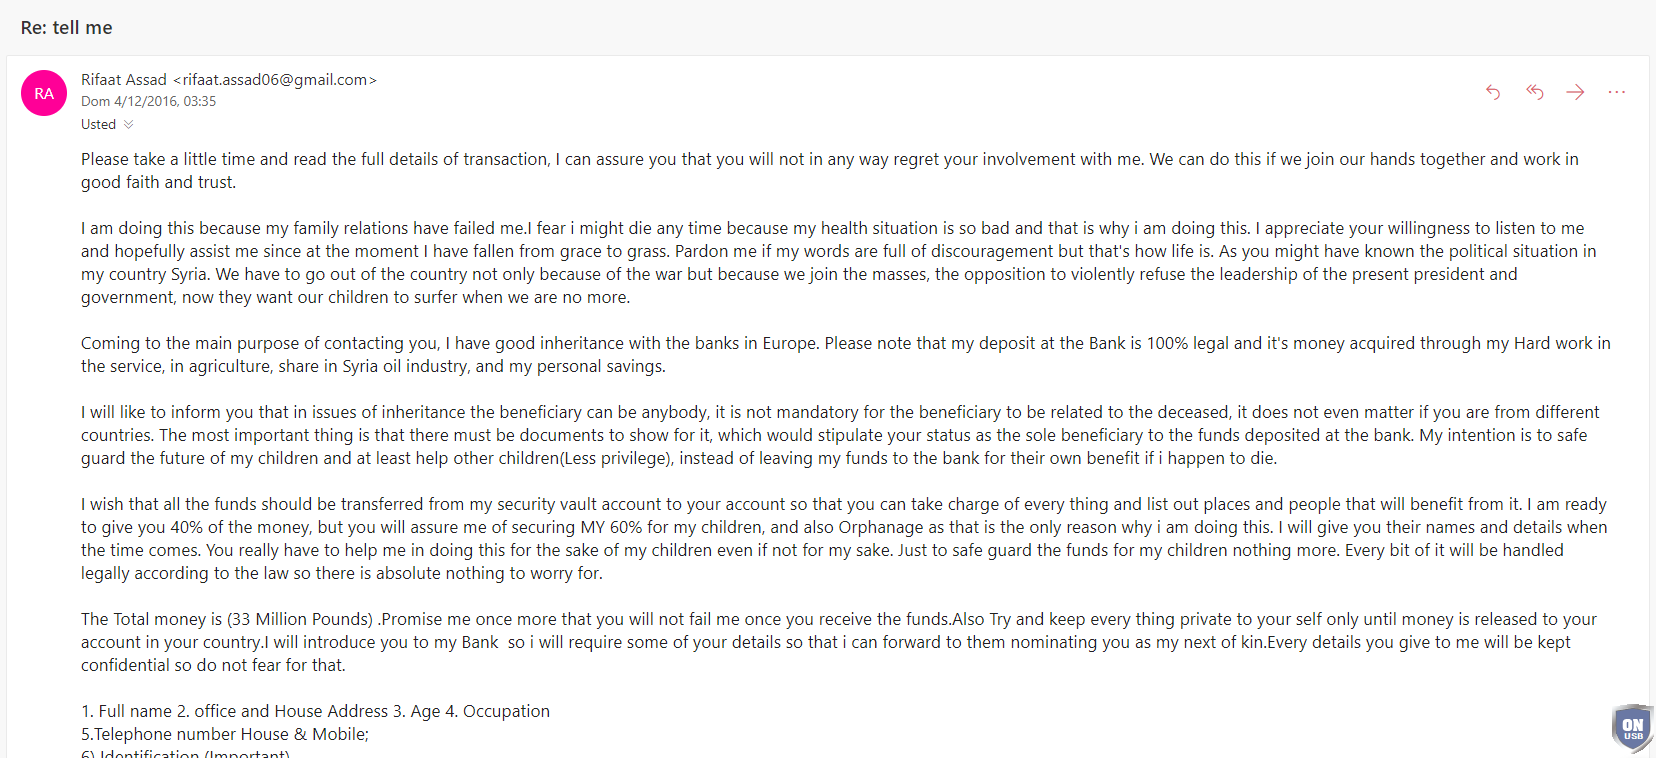Click the Reply arrow icon

click(x=1493, y=92)
